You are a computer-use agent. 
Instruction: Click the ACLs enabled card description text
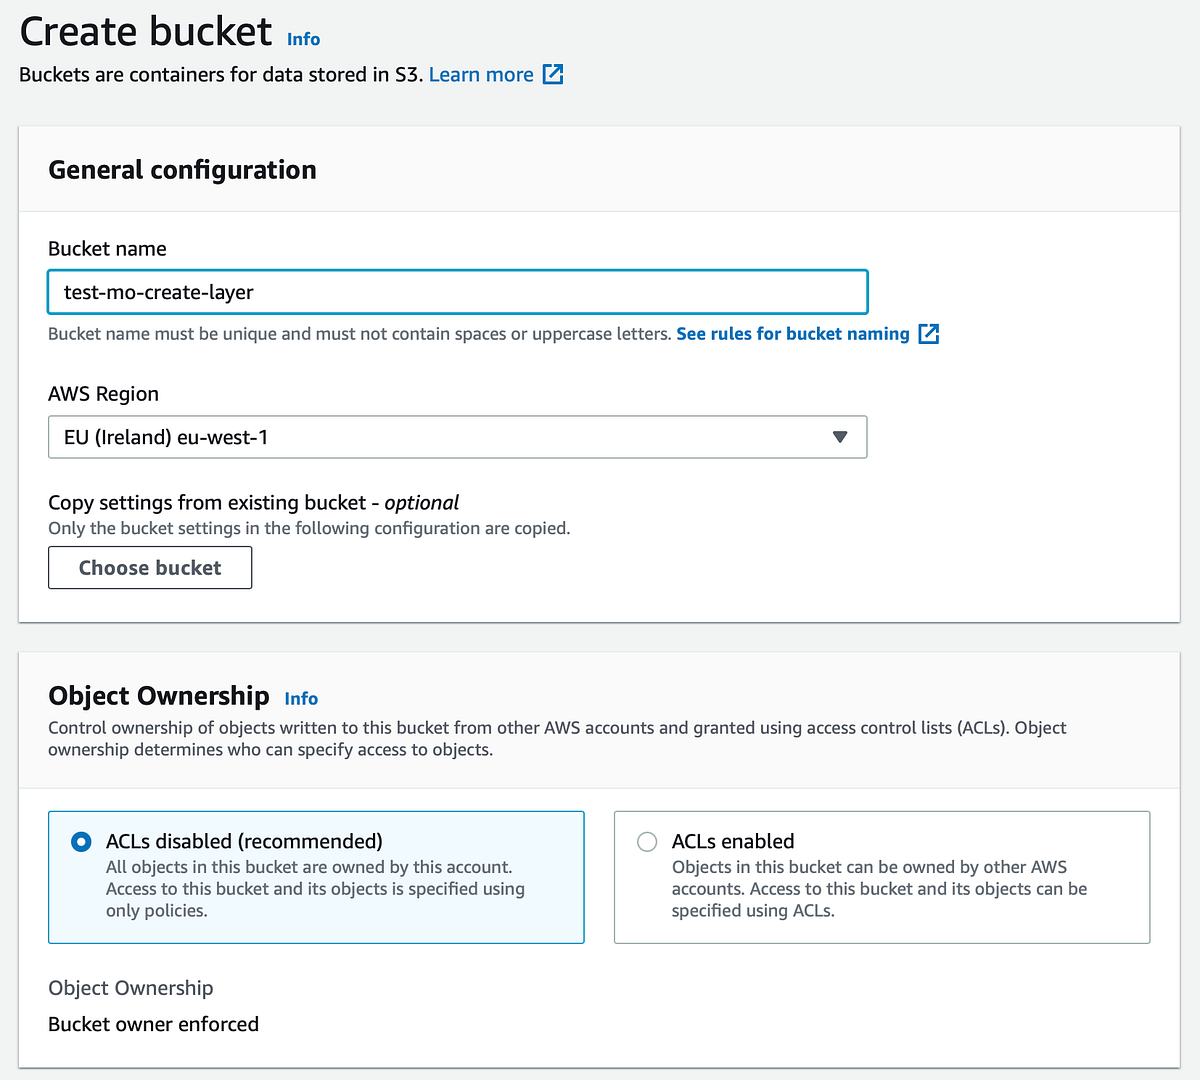[x=879, y=889]
